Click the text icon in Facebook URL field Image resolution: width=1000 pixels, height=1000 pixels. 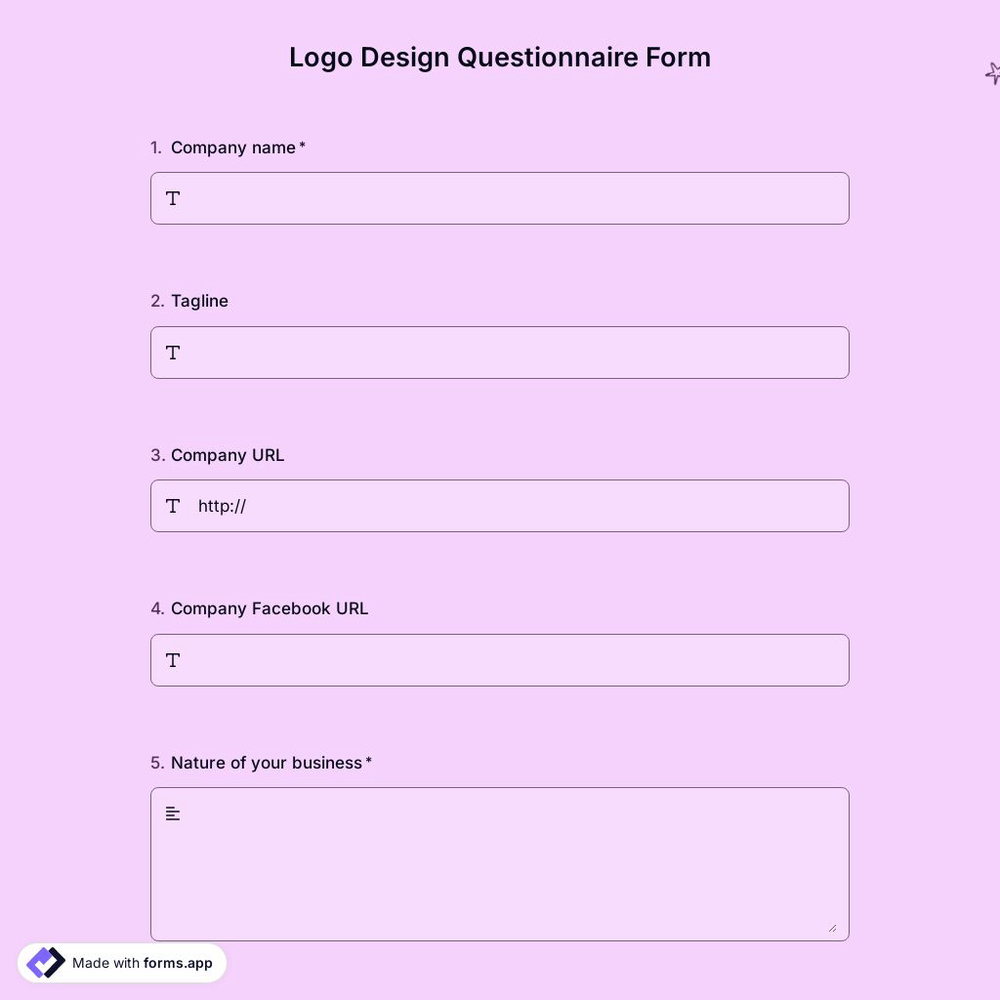pos(172,660)
